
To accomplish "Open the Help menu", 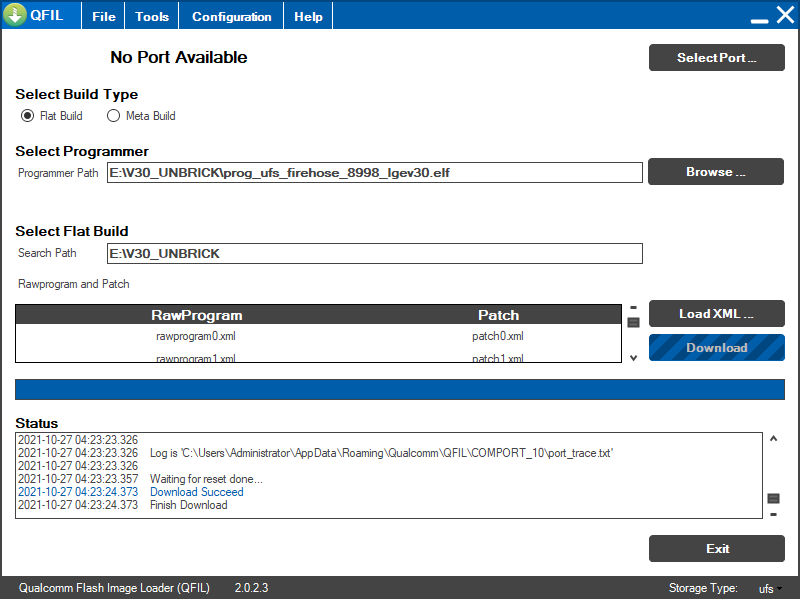I will (308, 16).
